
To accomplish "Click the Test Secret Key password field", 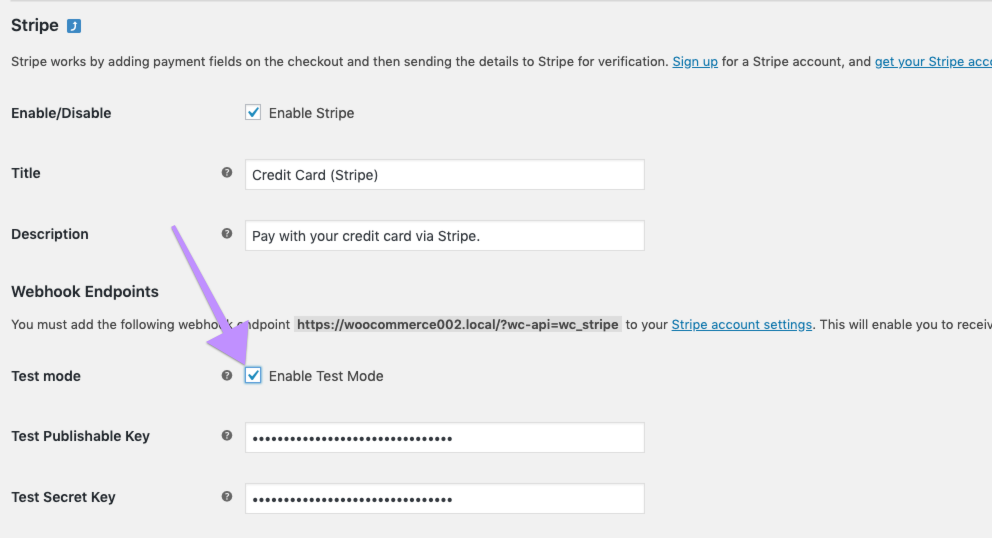I will coord(444,498).
